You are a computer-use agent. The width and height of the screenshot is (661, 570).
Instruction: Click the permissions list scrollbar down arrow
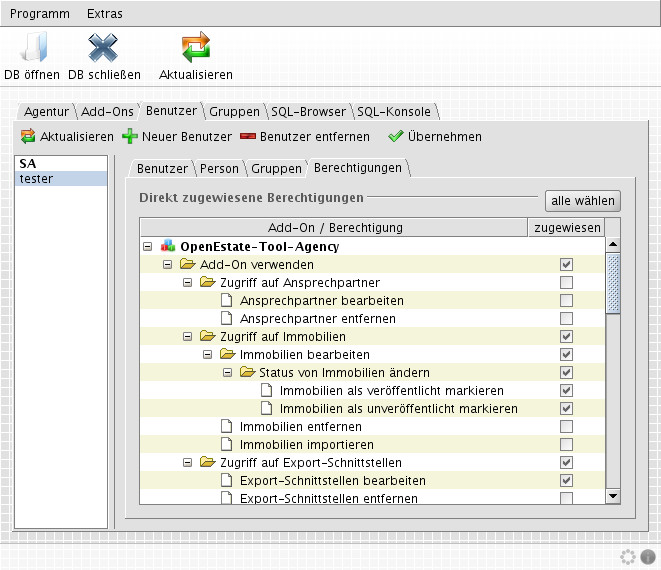tap(613, 496)
